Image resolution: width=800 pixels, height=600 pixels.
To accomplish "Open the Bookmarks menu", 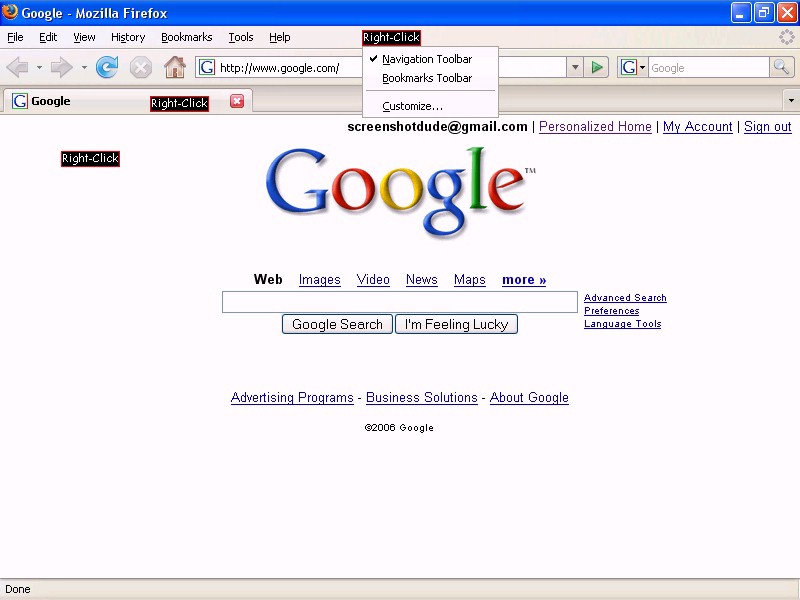I will [x=187, y=37].
